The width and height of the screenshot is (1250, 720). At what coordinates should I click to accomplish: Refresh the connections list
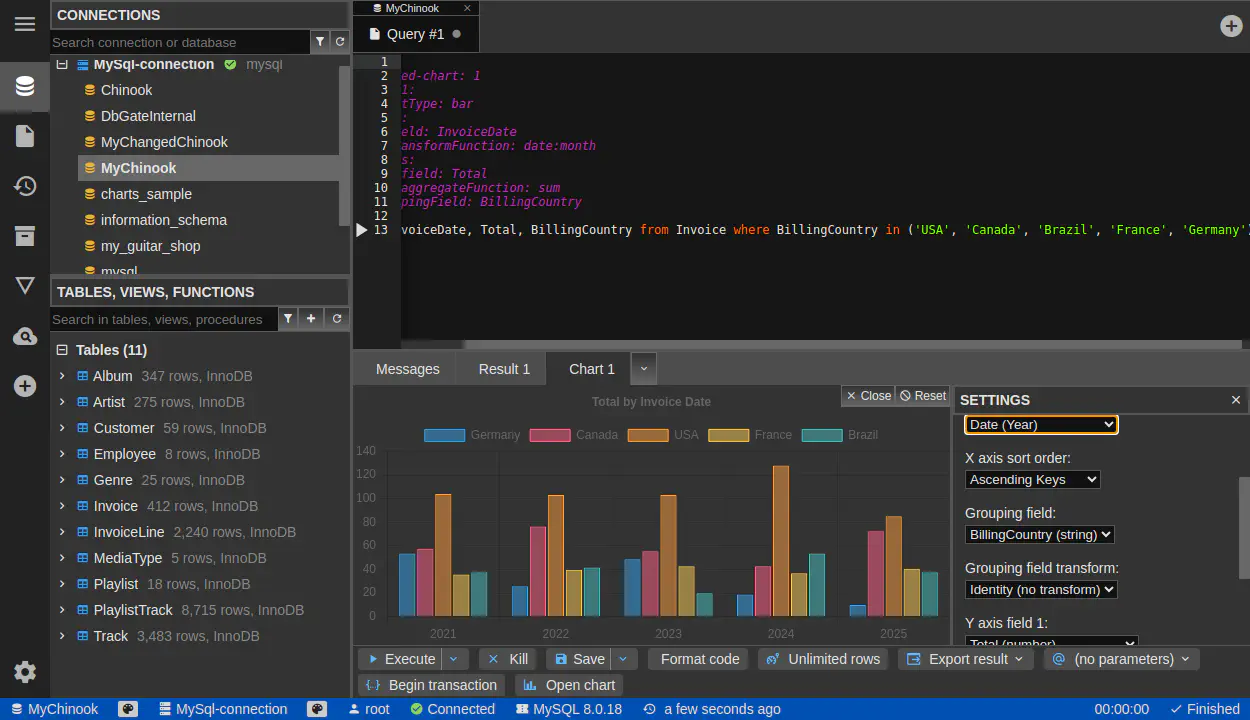pos(340,42)
